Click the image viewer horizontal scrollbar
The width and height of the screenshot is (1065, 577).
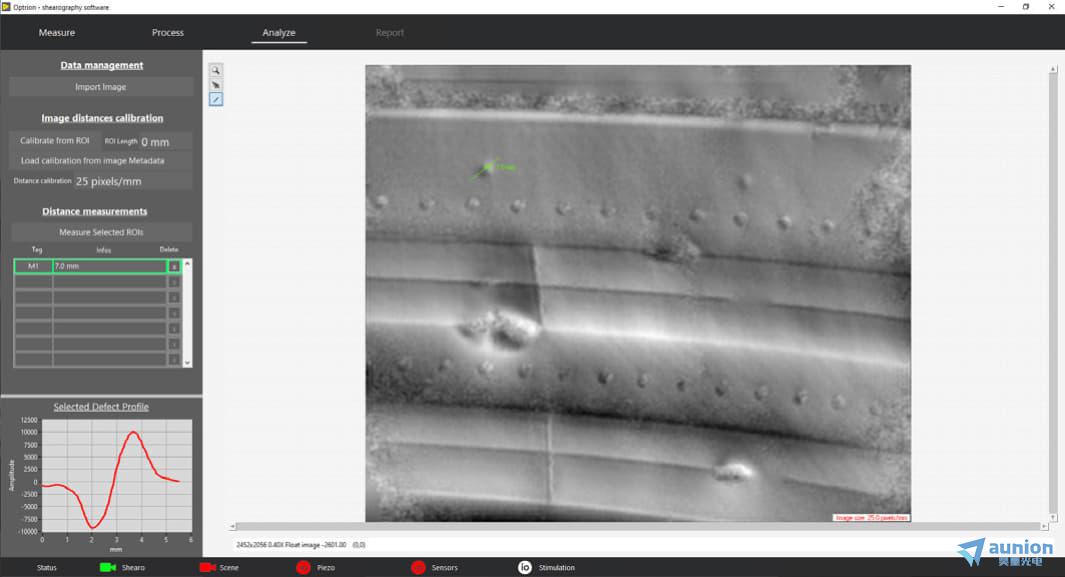638,526
